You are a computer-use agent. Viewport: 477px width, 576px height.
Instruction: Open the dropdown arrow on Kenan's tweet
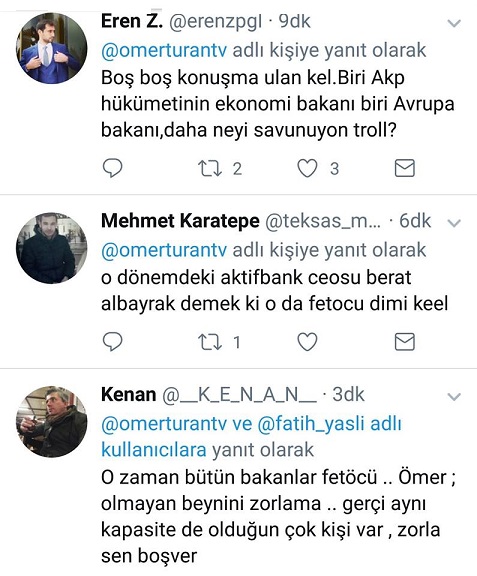click(x=454, y=397)
